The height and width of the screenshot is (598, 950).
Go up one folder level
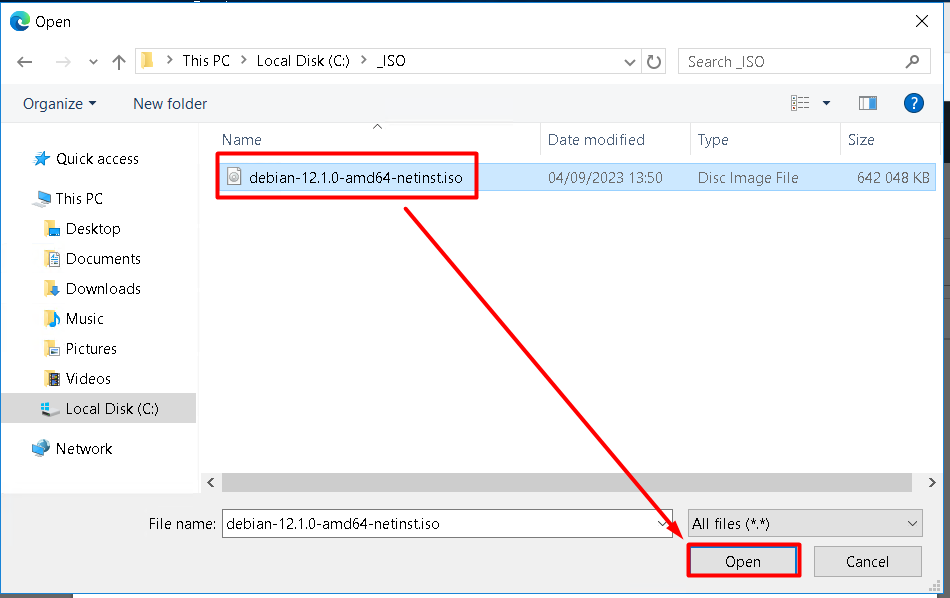[x=119, y=62]
